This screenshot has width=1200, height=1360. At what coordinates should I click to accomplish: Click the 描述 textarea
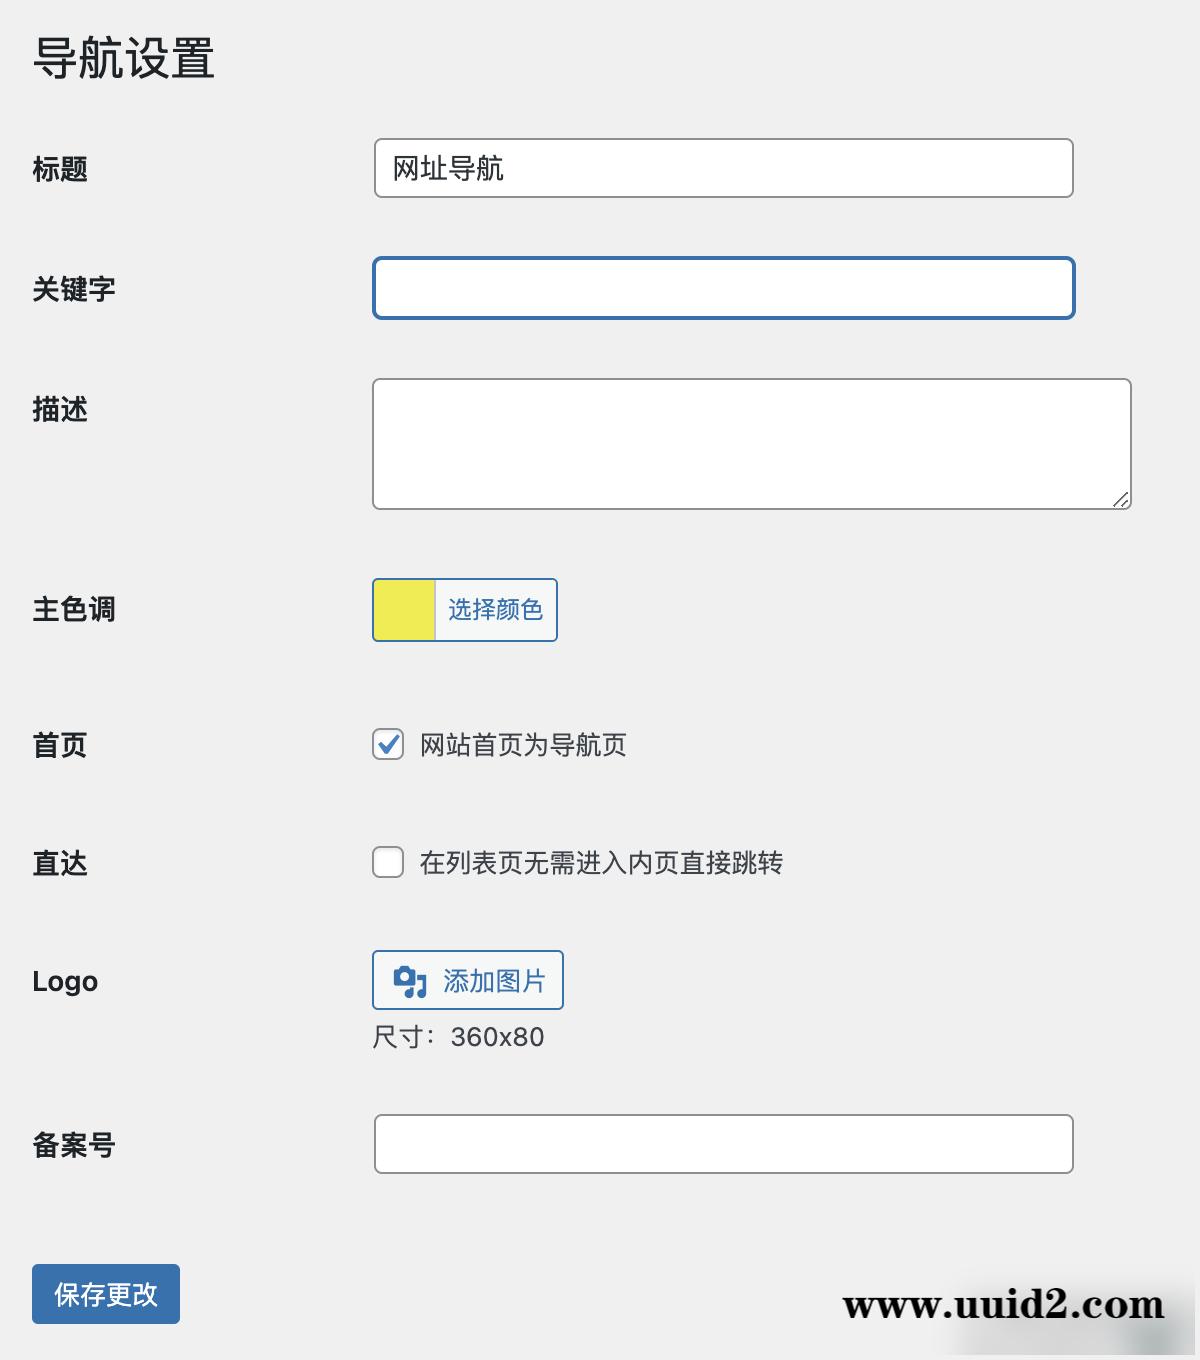(x=750, y=440)
